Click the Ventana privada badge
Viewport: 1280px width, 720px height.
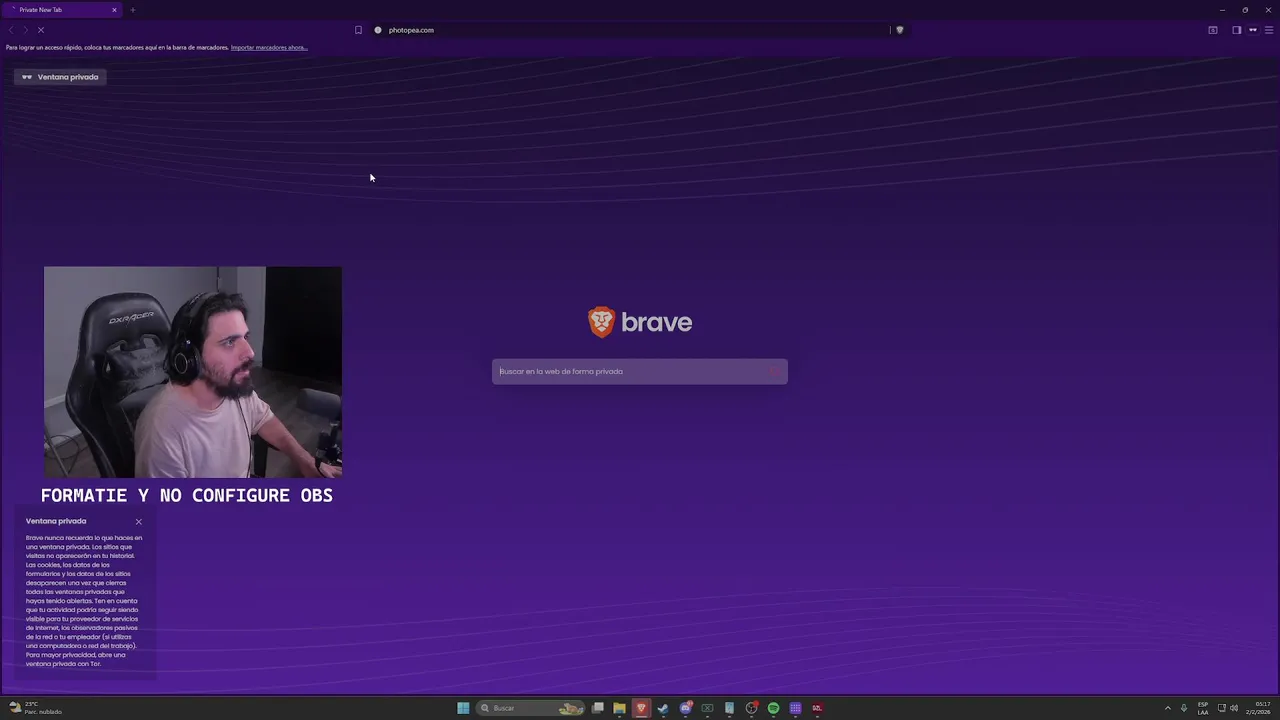[61, 77]
